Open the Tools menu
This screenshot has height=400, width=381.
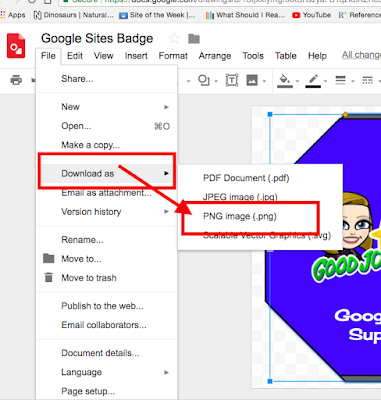point(253,56)
